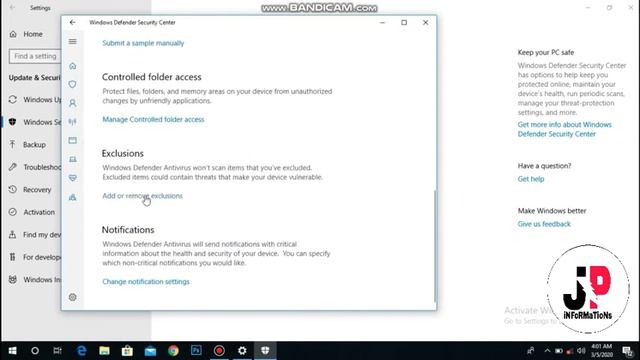Open Defender settings gear icon
This screenshot has width=640, height=360.
point(73,297)
